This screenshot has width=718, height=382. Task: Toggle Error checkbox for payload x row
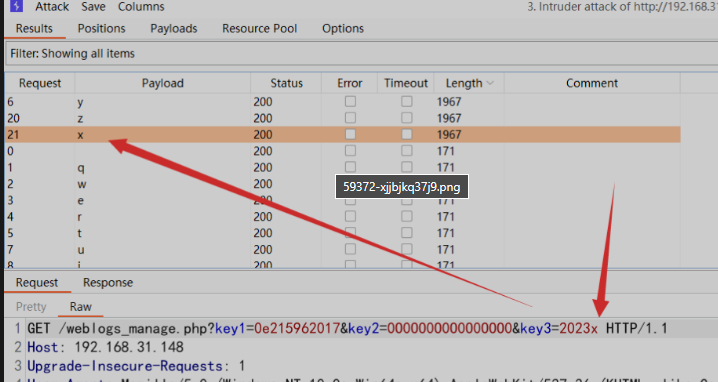pos(350,134)
